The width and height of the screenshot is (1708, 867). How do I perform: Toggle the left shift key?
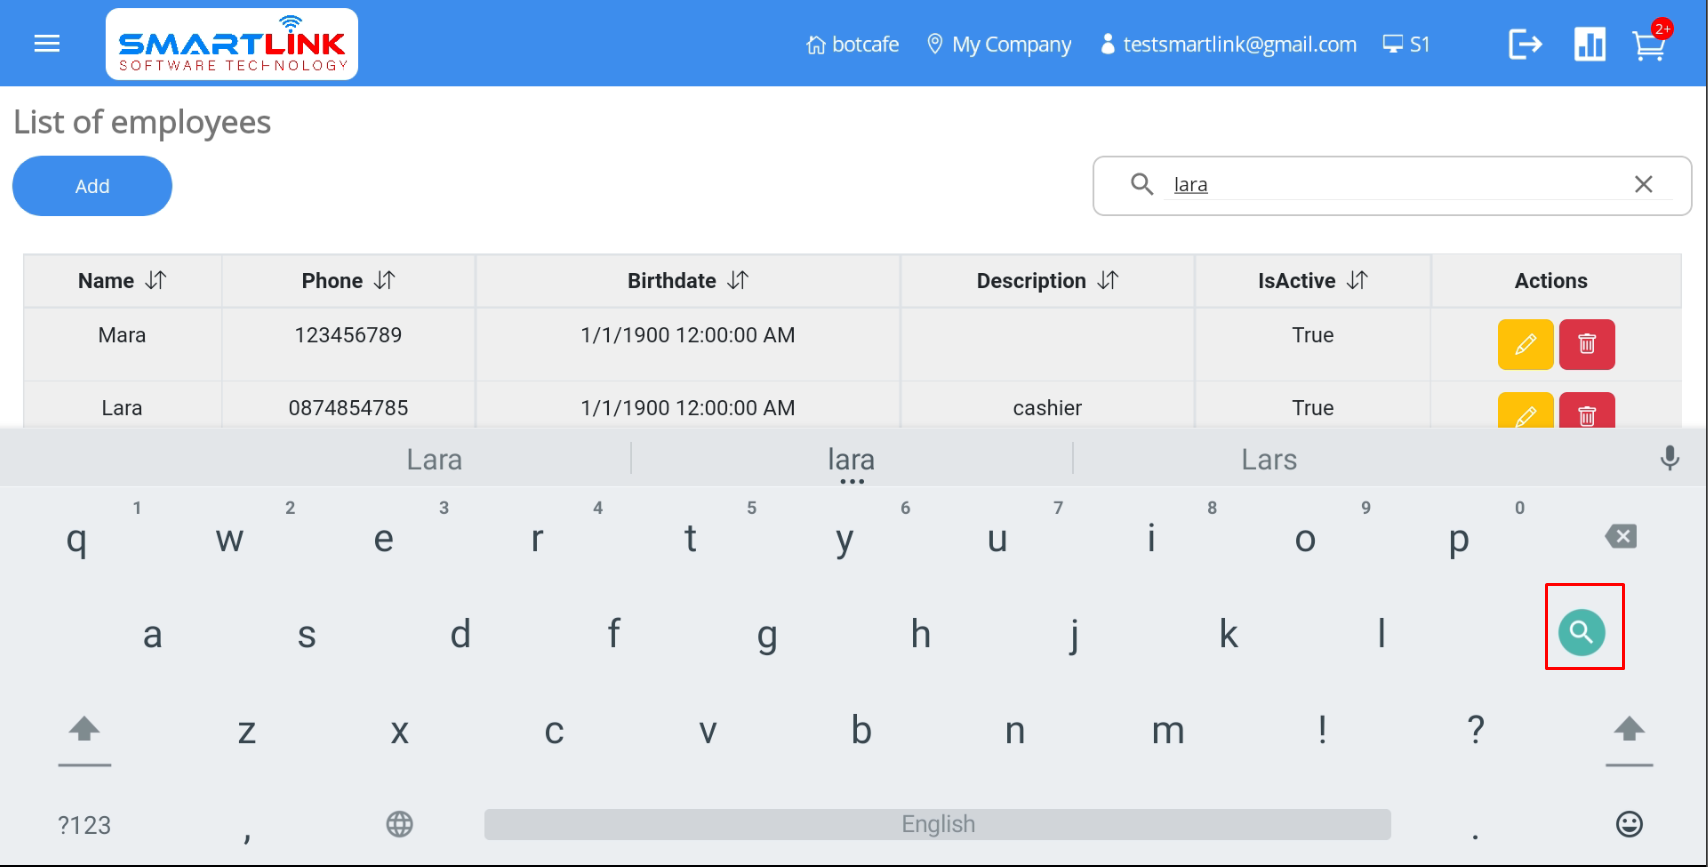84,731
